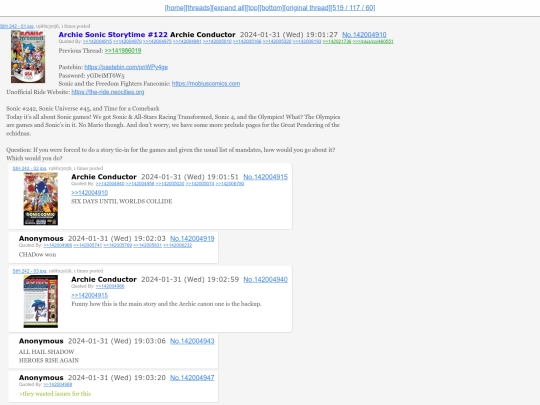
Task: Click the Quoted By link under post No.142004947
Action: tap(58, 384)
